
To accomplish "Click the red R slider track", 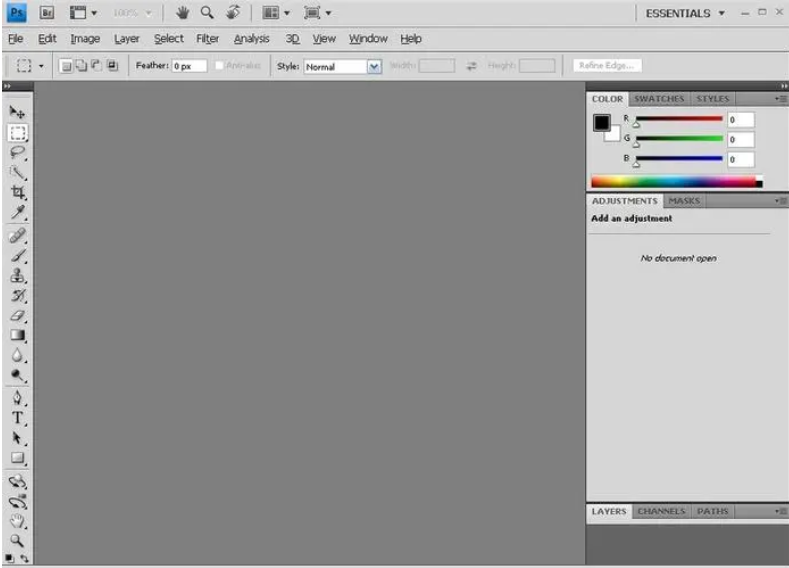I will coord(679,119).
